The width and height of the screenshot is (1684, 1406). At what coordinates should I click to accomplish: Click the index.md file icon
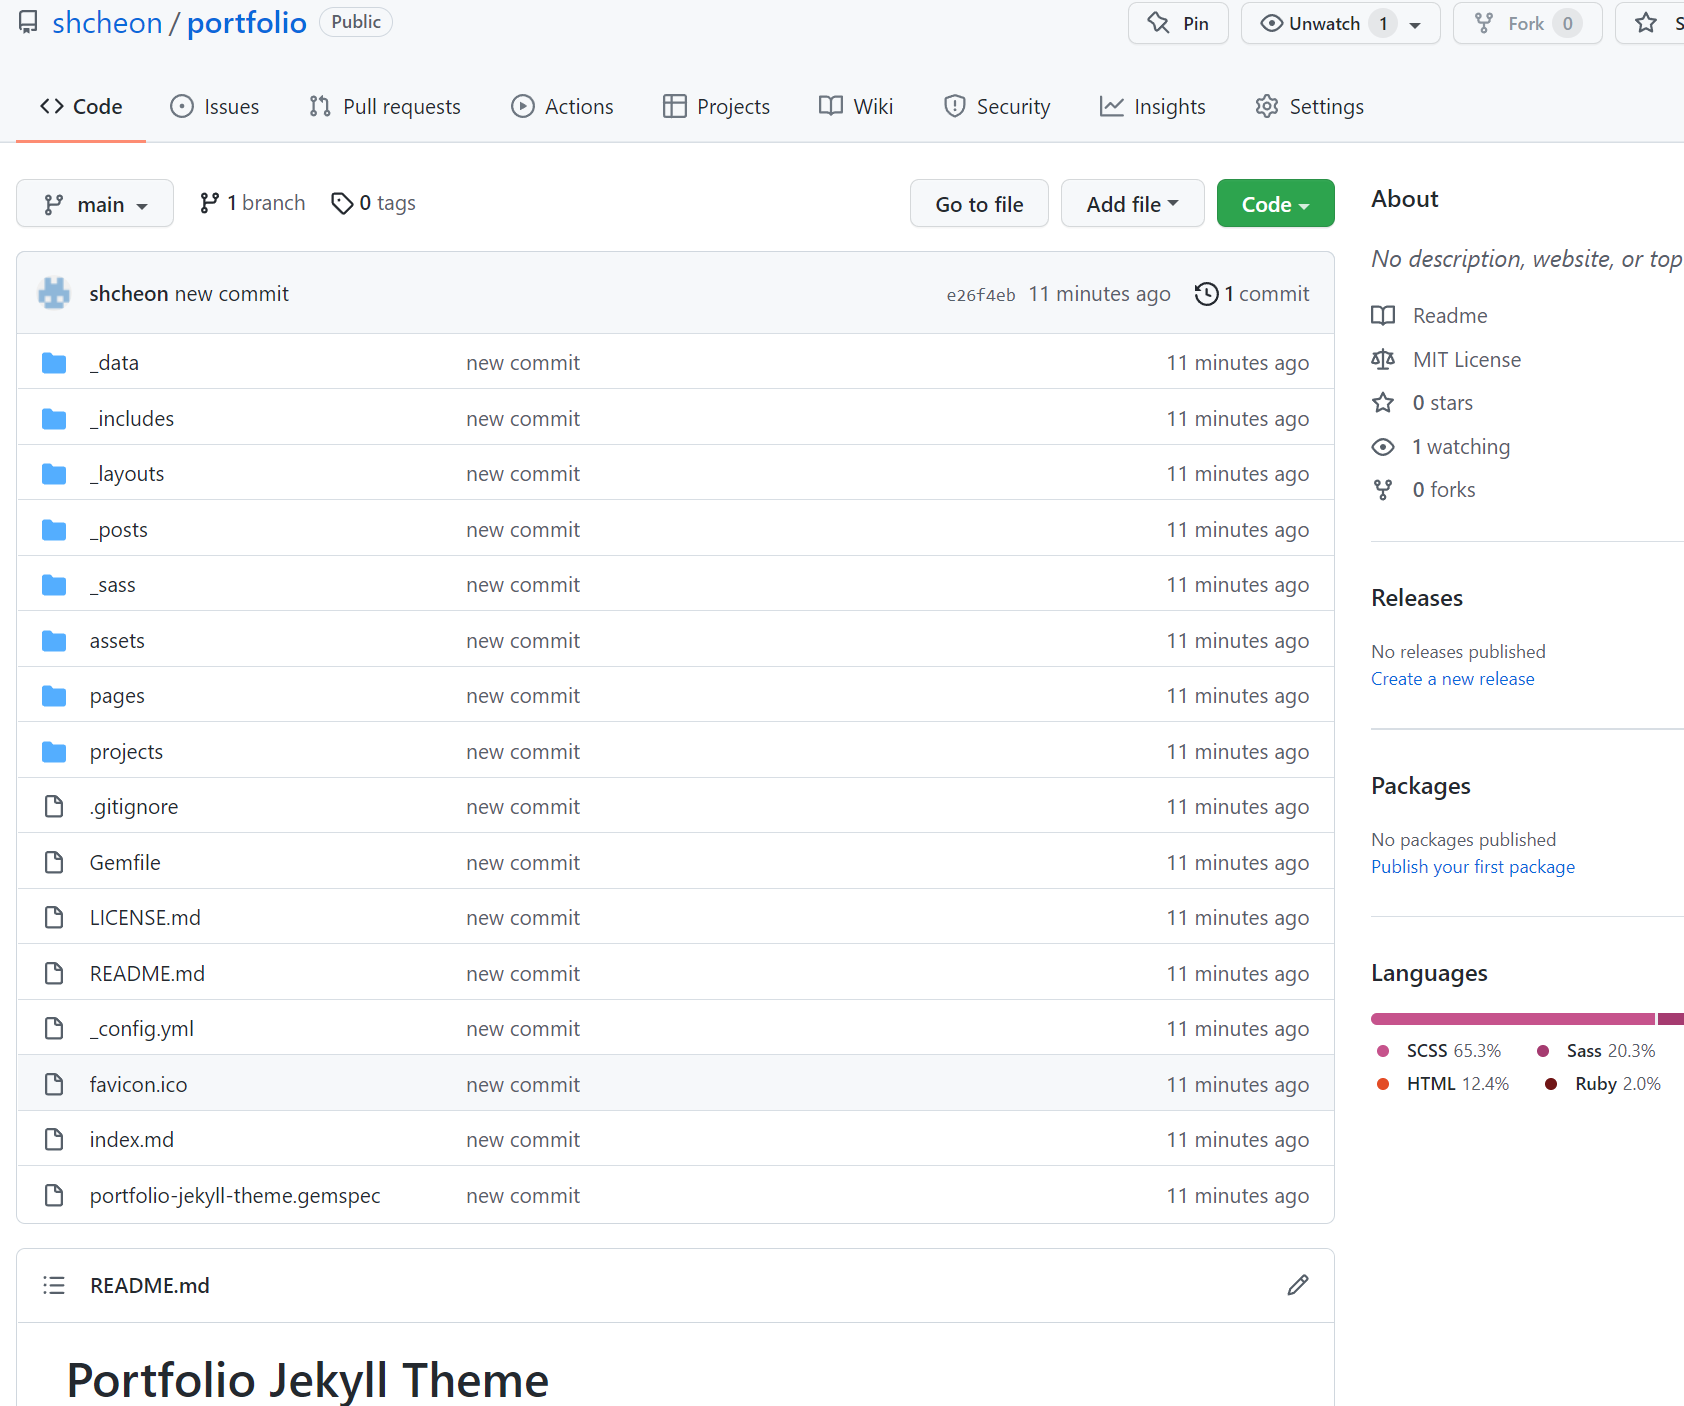pos(54,1139)
